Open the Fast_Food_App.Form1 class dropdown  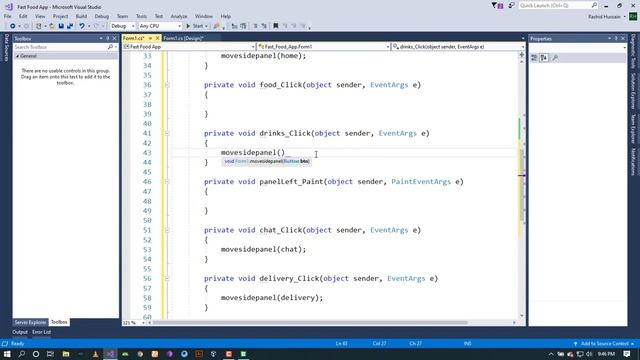(x=323, y=47)
